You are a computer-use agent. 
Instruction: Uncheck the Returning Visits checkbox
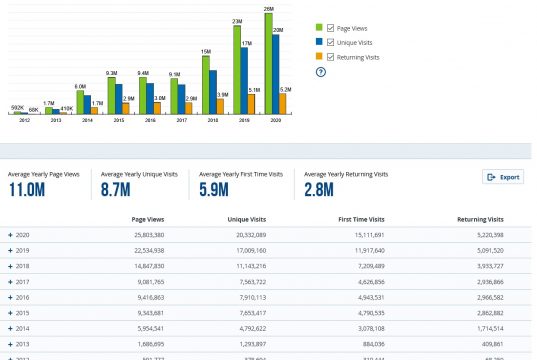coord(330,57)
